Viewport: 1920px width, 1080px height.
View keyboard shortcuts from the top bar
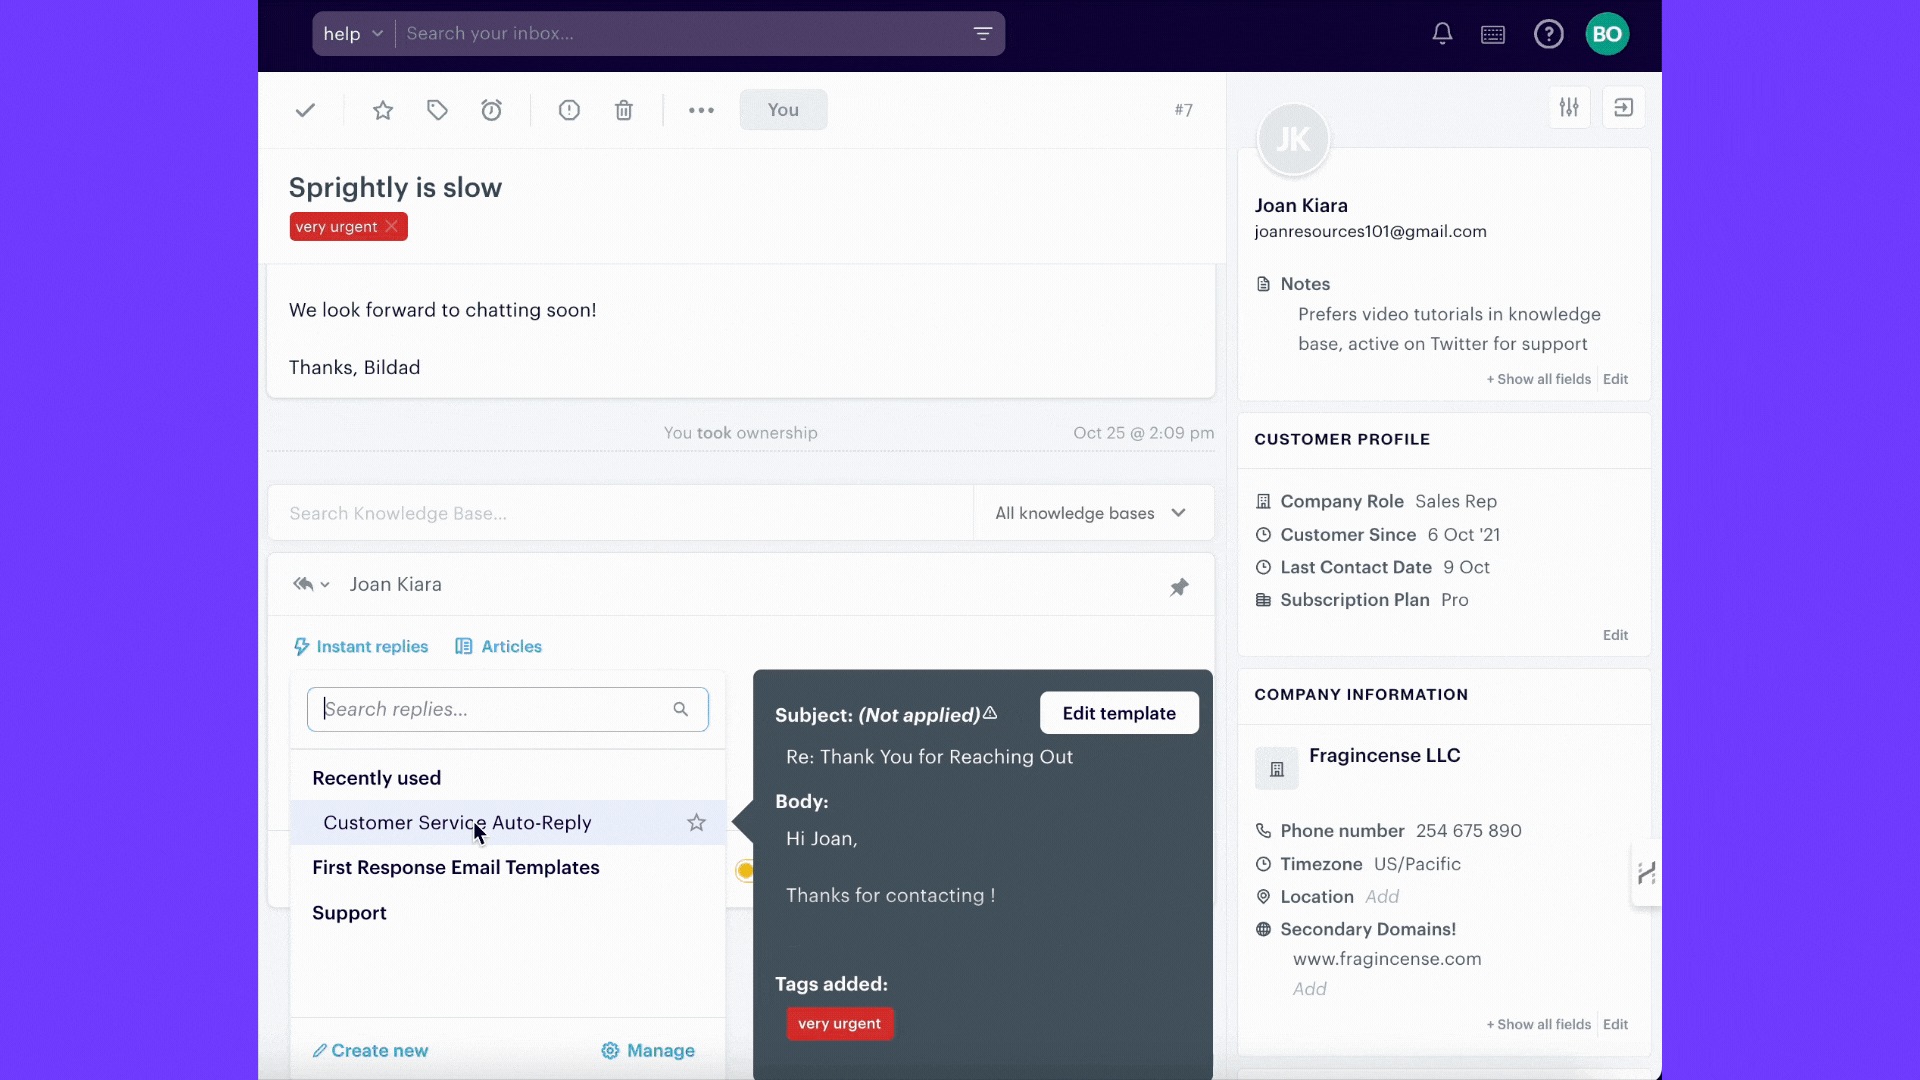1492,33
